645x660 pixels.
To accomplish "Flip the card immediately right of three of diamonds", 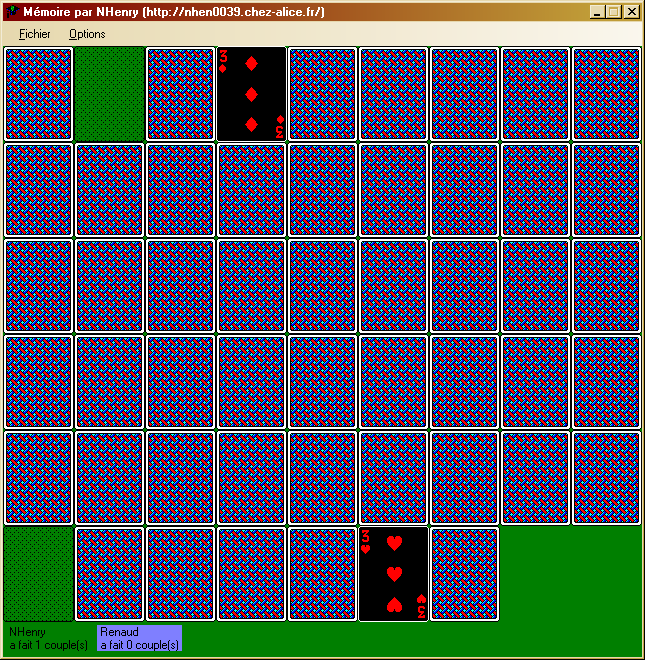I will coord(323,94).
